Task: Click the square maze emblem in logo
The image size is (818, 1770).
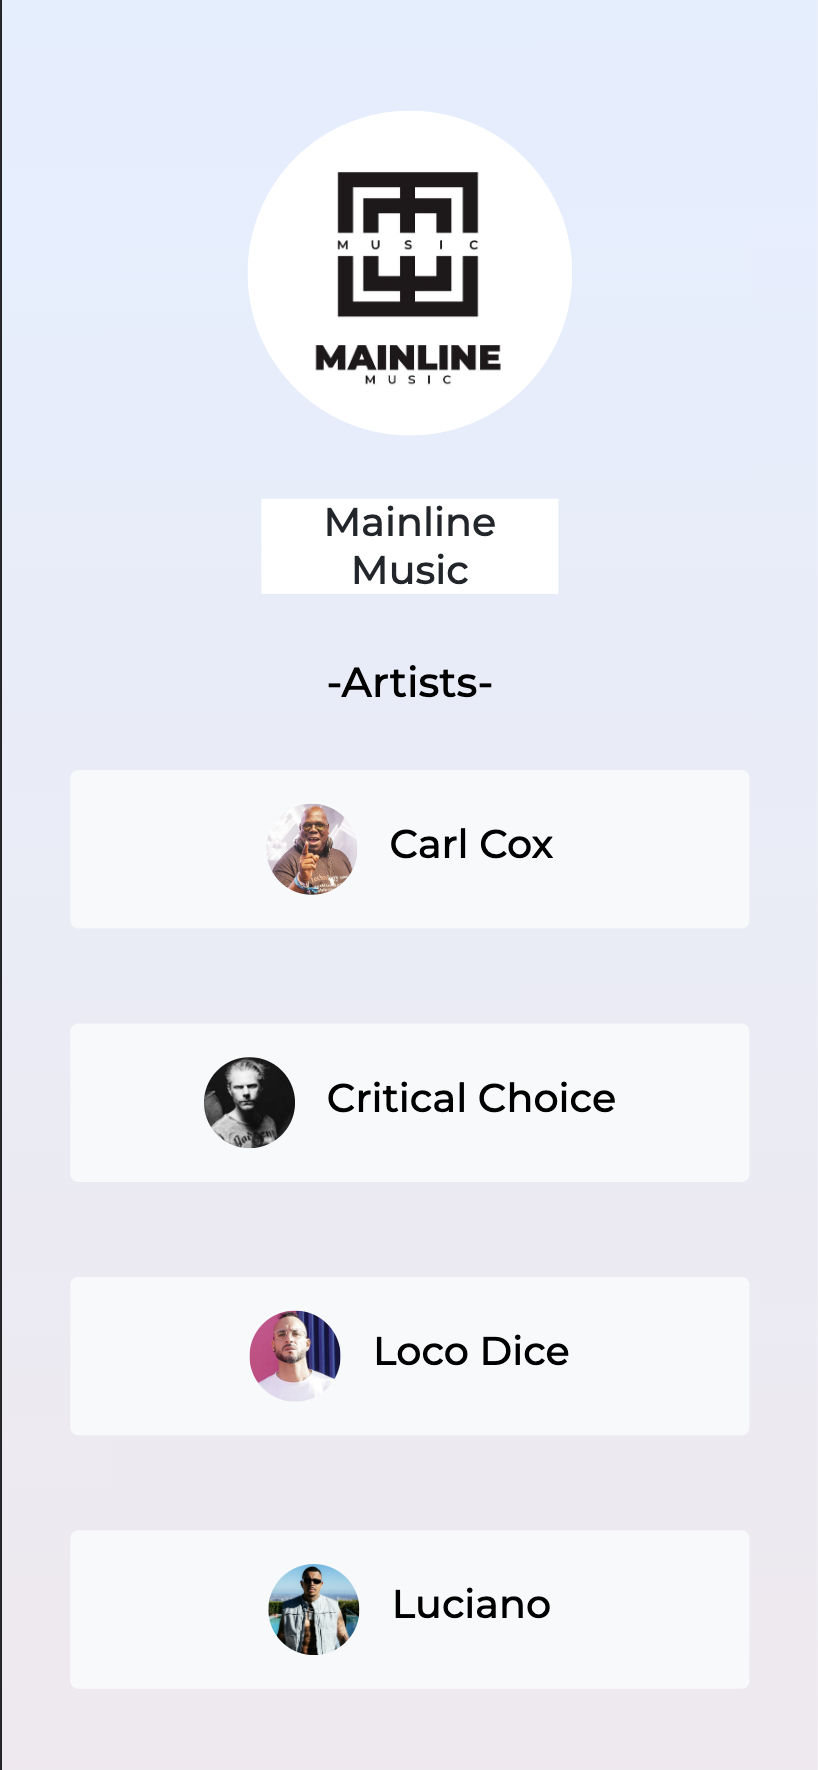Action: (x=408, y=244)
